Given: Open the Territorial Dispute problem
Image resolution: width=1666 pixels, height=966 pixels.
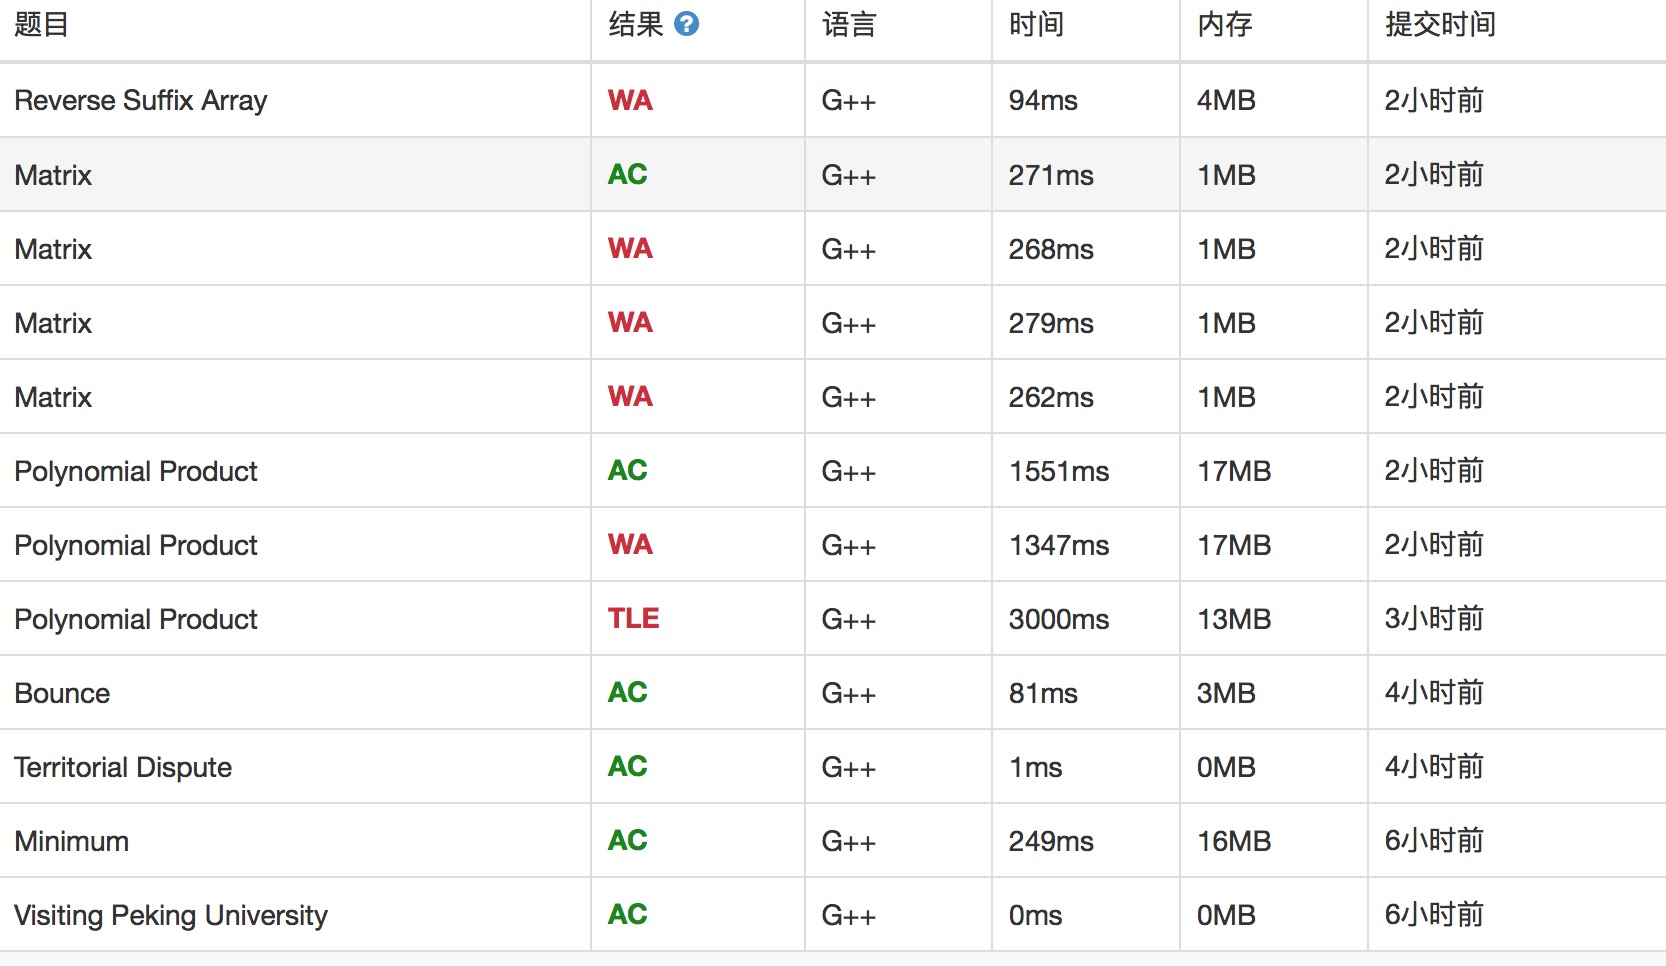Looking at the screenshot, I should pyautogui.click(x=123, y=767).
